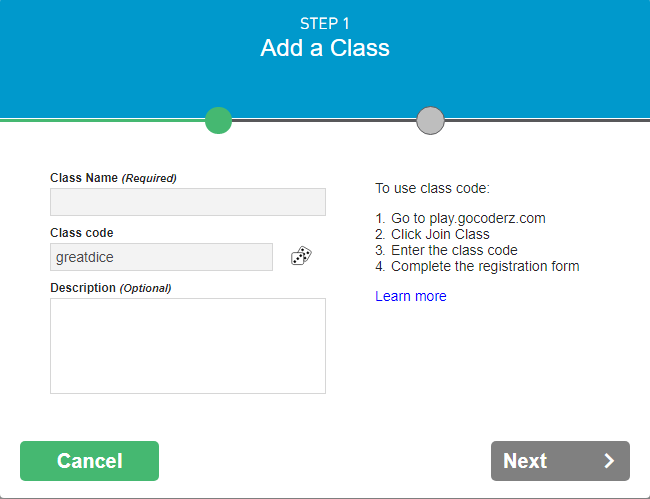Click the green step one circle
Viewport: 650px width, 499px height.
218,120
